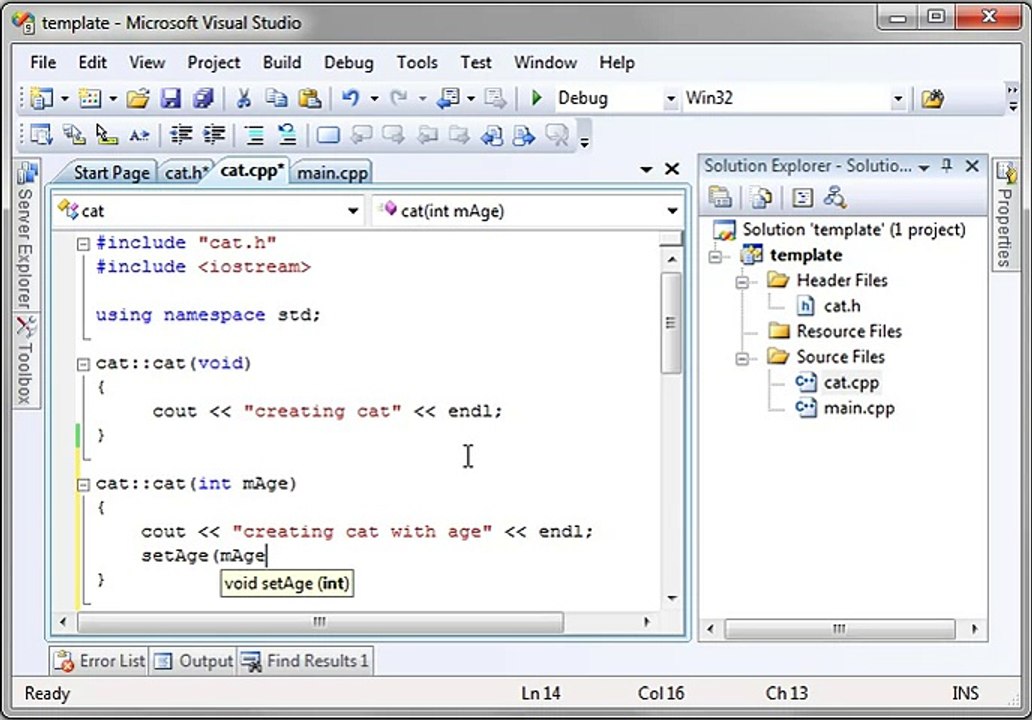Collapse the template project node
The image size is (1032, 720).
[x=715, y=256]
